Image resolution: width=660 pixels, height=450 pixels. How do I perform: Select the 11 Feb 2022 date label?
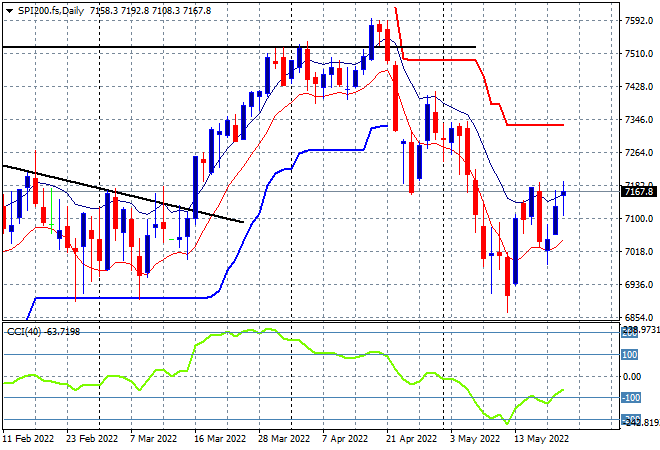(29, 439)
